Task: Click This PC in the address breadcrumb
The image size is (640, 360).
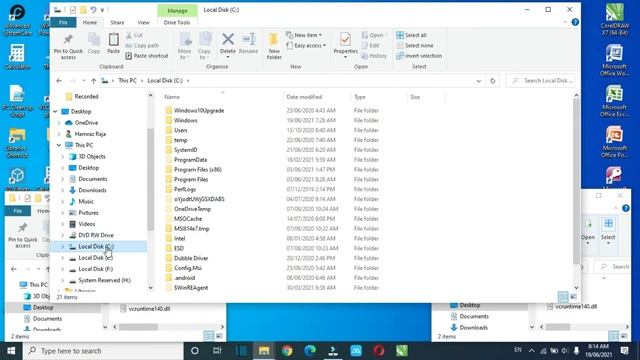Action: [x=127, y=81]
